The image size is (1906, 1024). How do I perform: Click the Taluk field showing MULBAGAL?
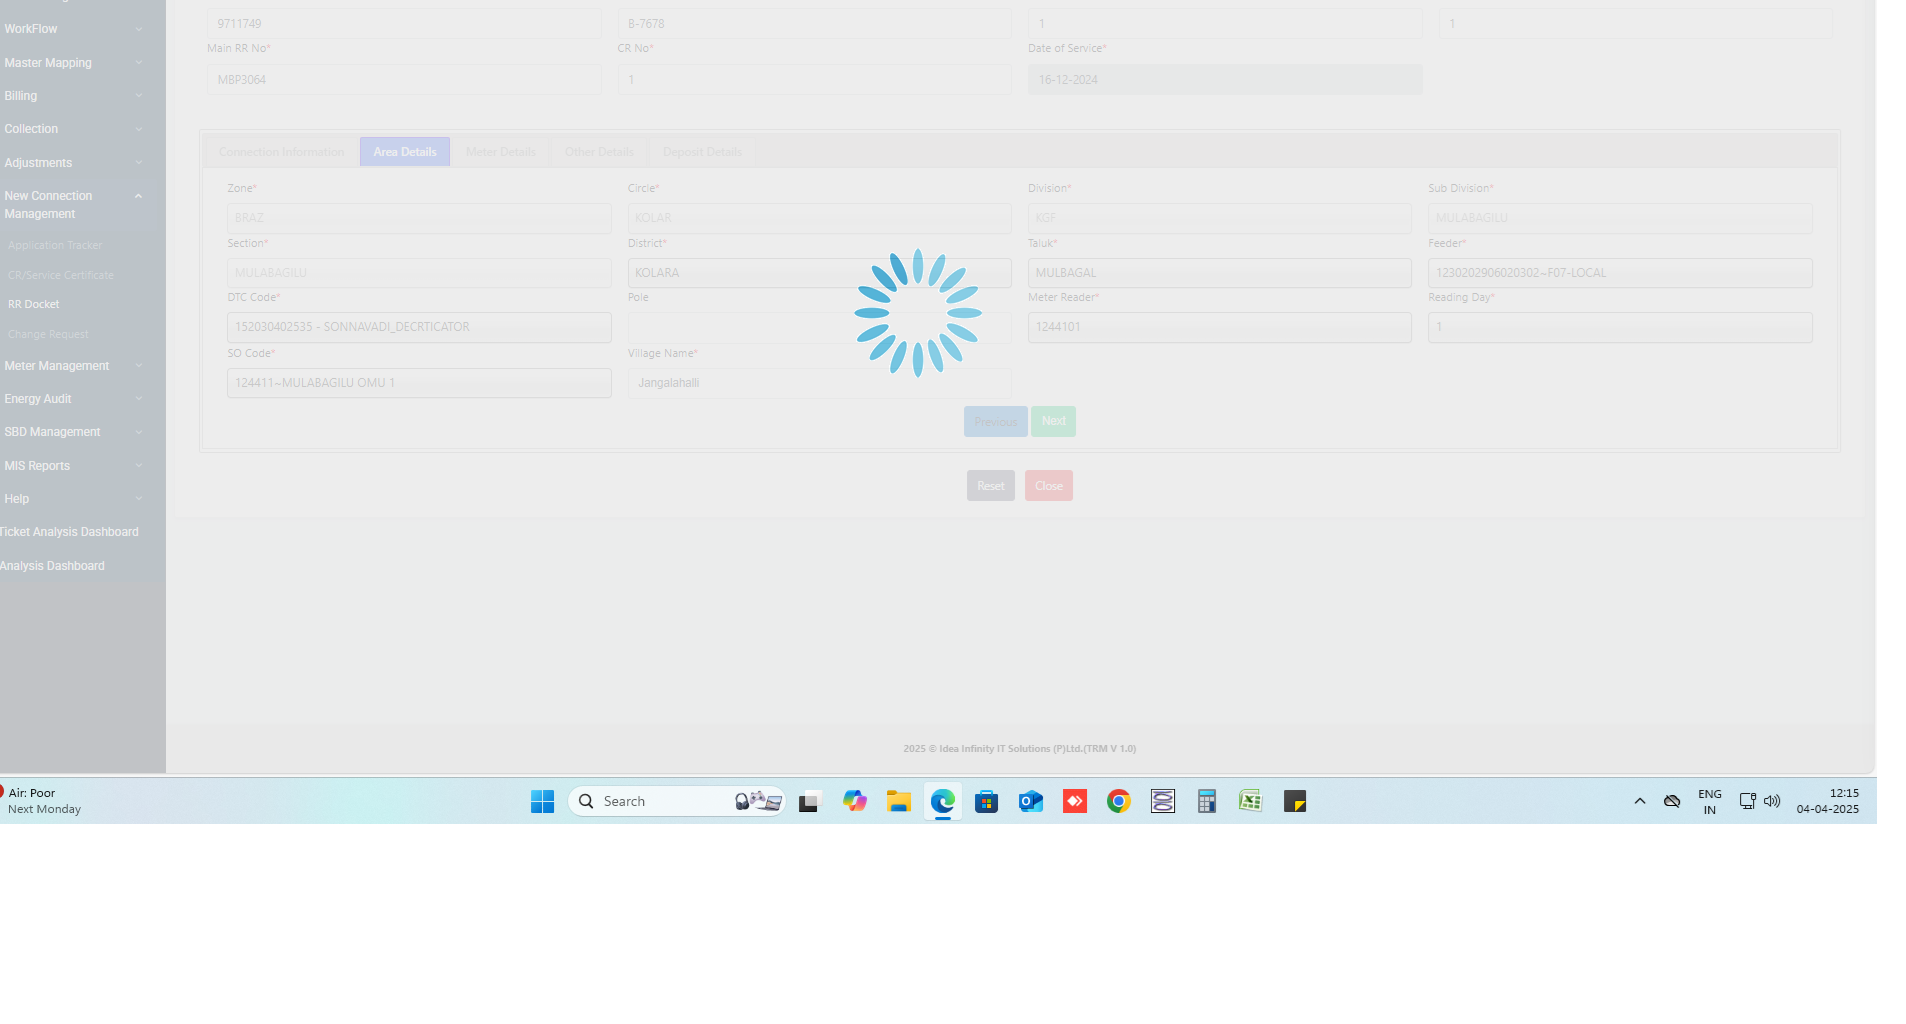(1220, 273)
